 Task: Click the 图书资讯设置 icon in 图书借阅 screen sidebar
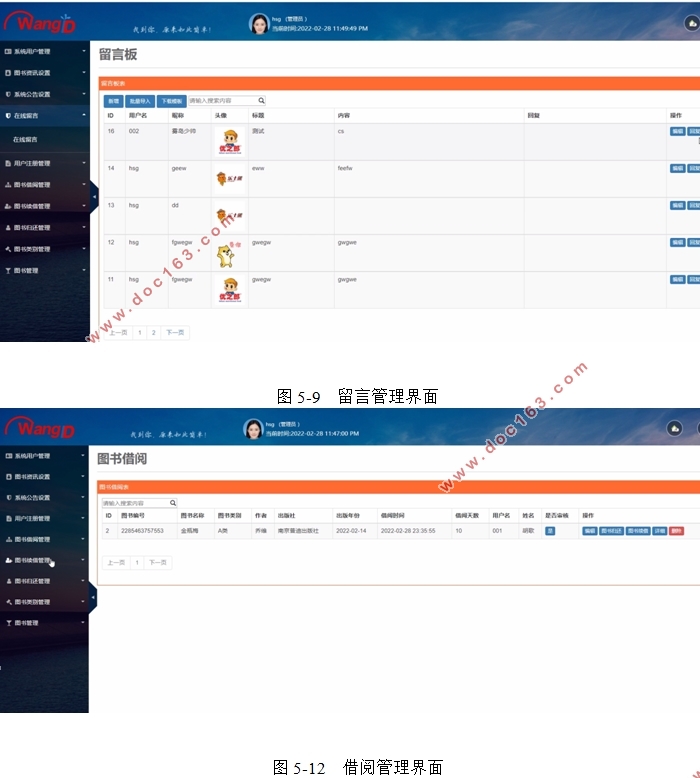point(8,477)
